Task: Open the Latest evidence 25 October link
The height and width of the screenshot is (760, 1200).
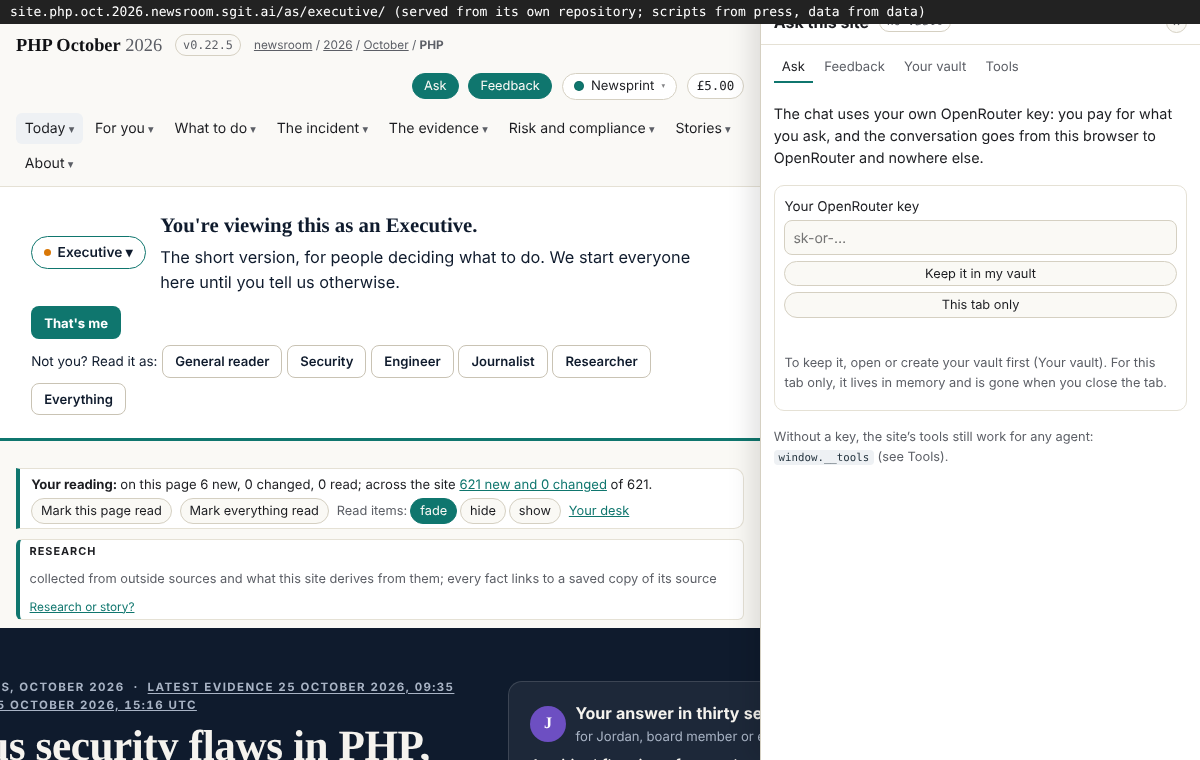Action: 300,687
